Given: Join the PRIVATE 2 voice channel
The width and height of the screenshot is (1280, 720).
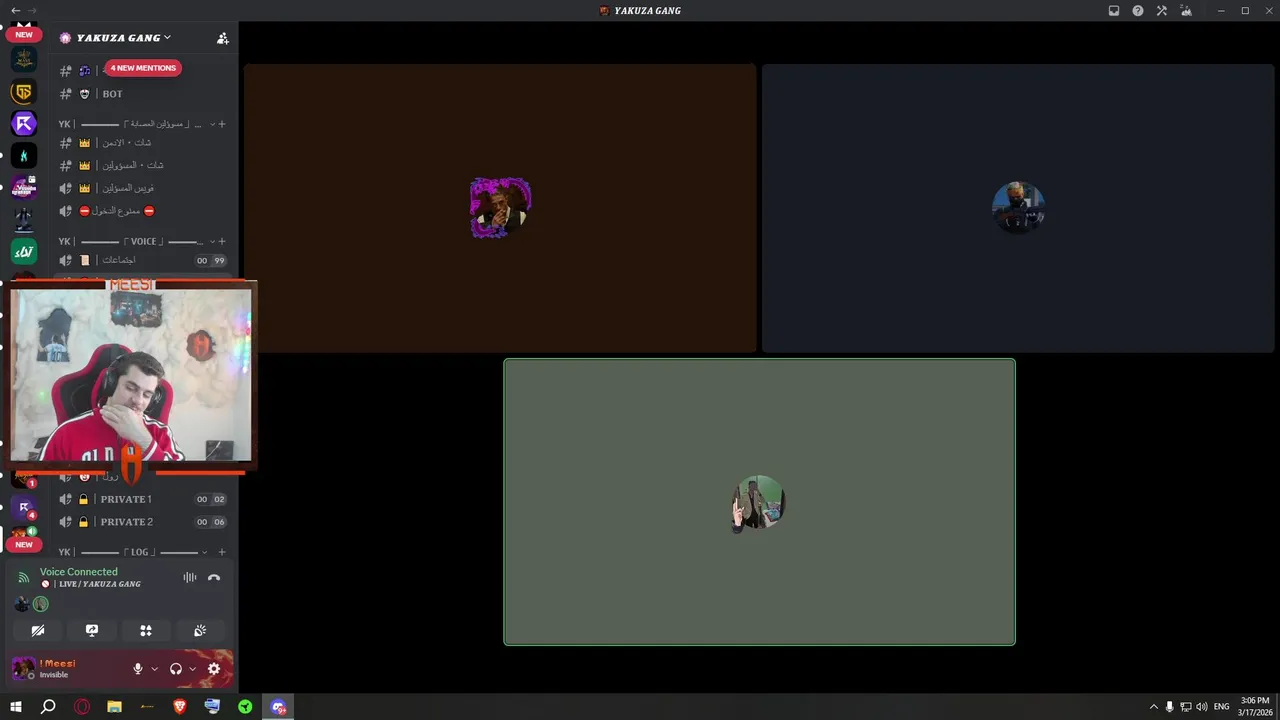Looking at the screenshot, I should (x=144, y=522).
